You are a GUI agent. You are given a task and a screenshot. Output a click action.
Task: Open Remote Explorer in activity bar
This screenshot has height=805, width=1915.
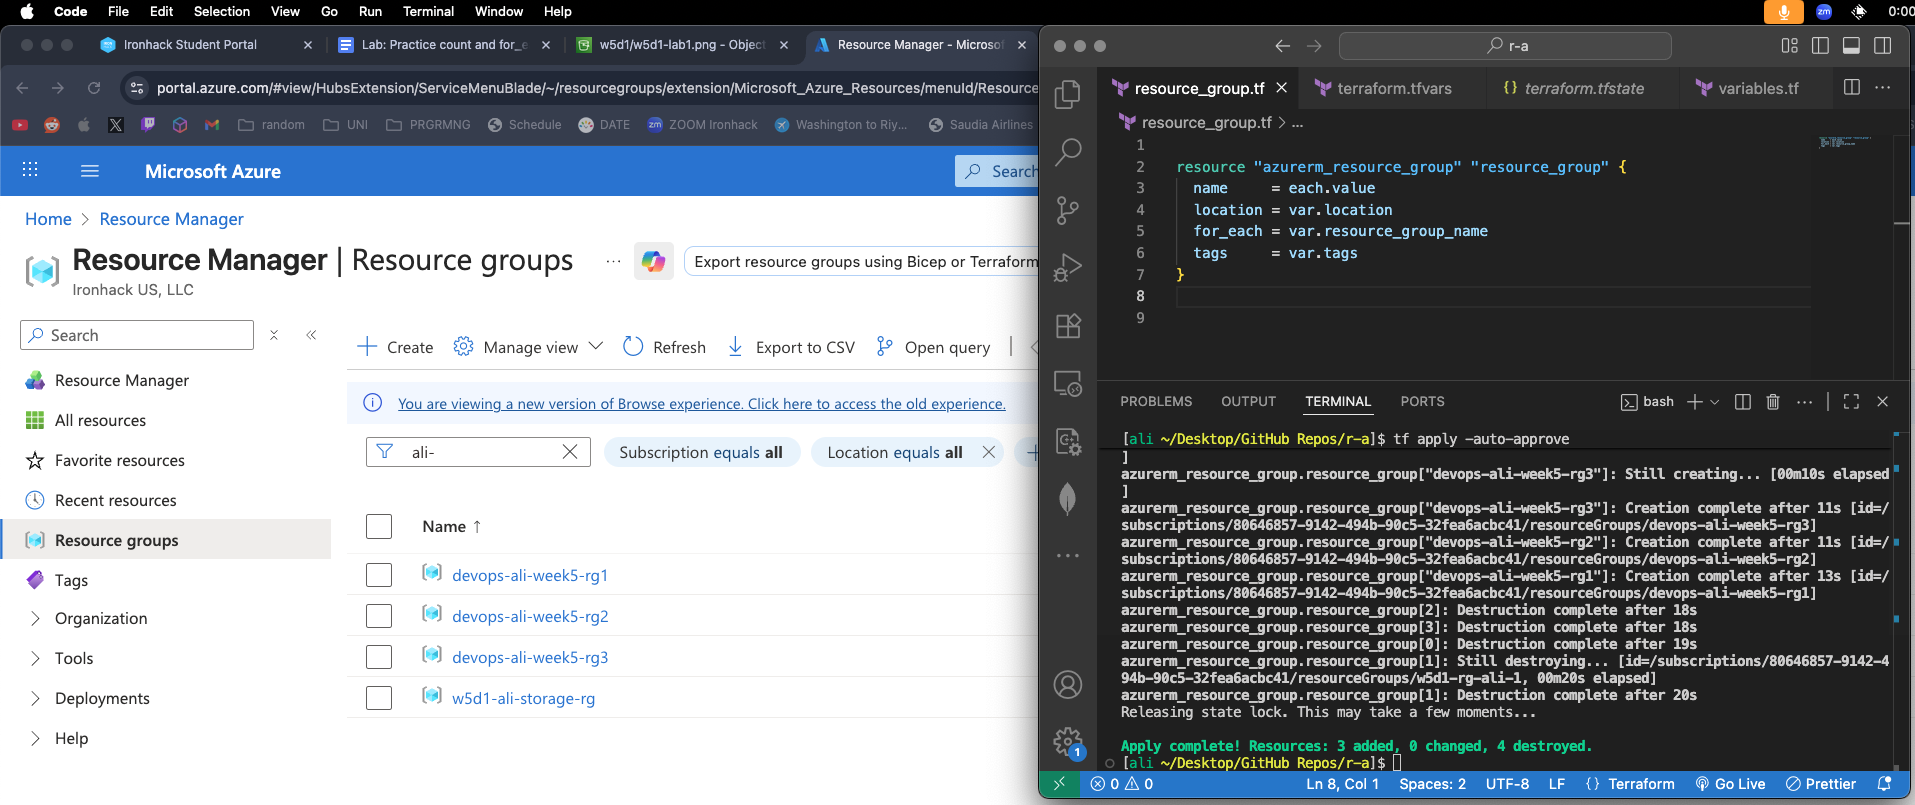pos(1068,384)
